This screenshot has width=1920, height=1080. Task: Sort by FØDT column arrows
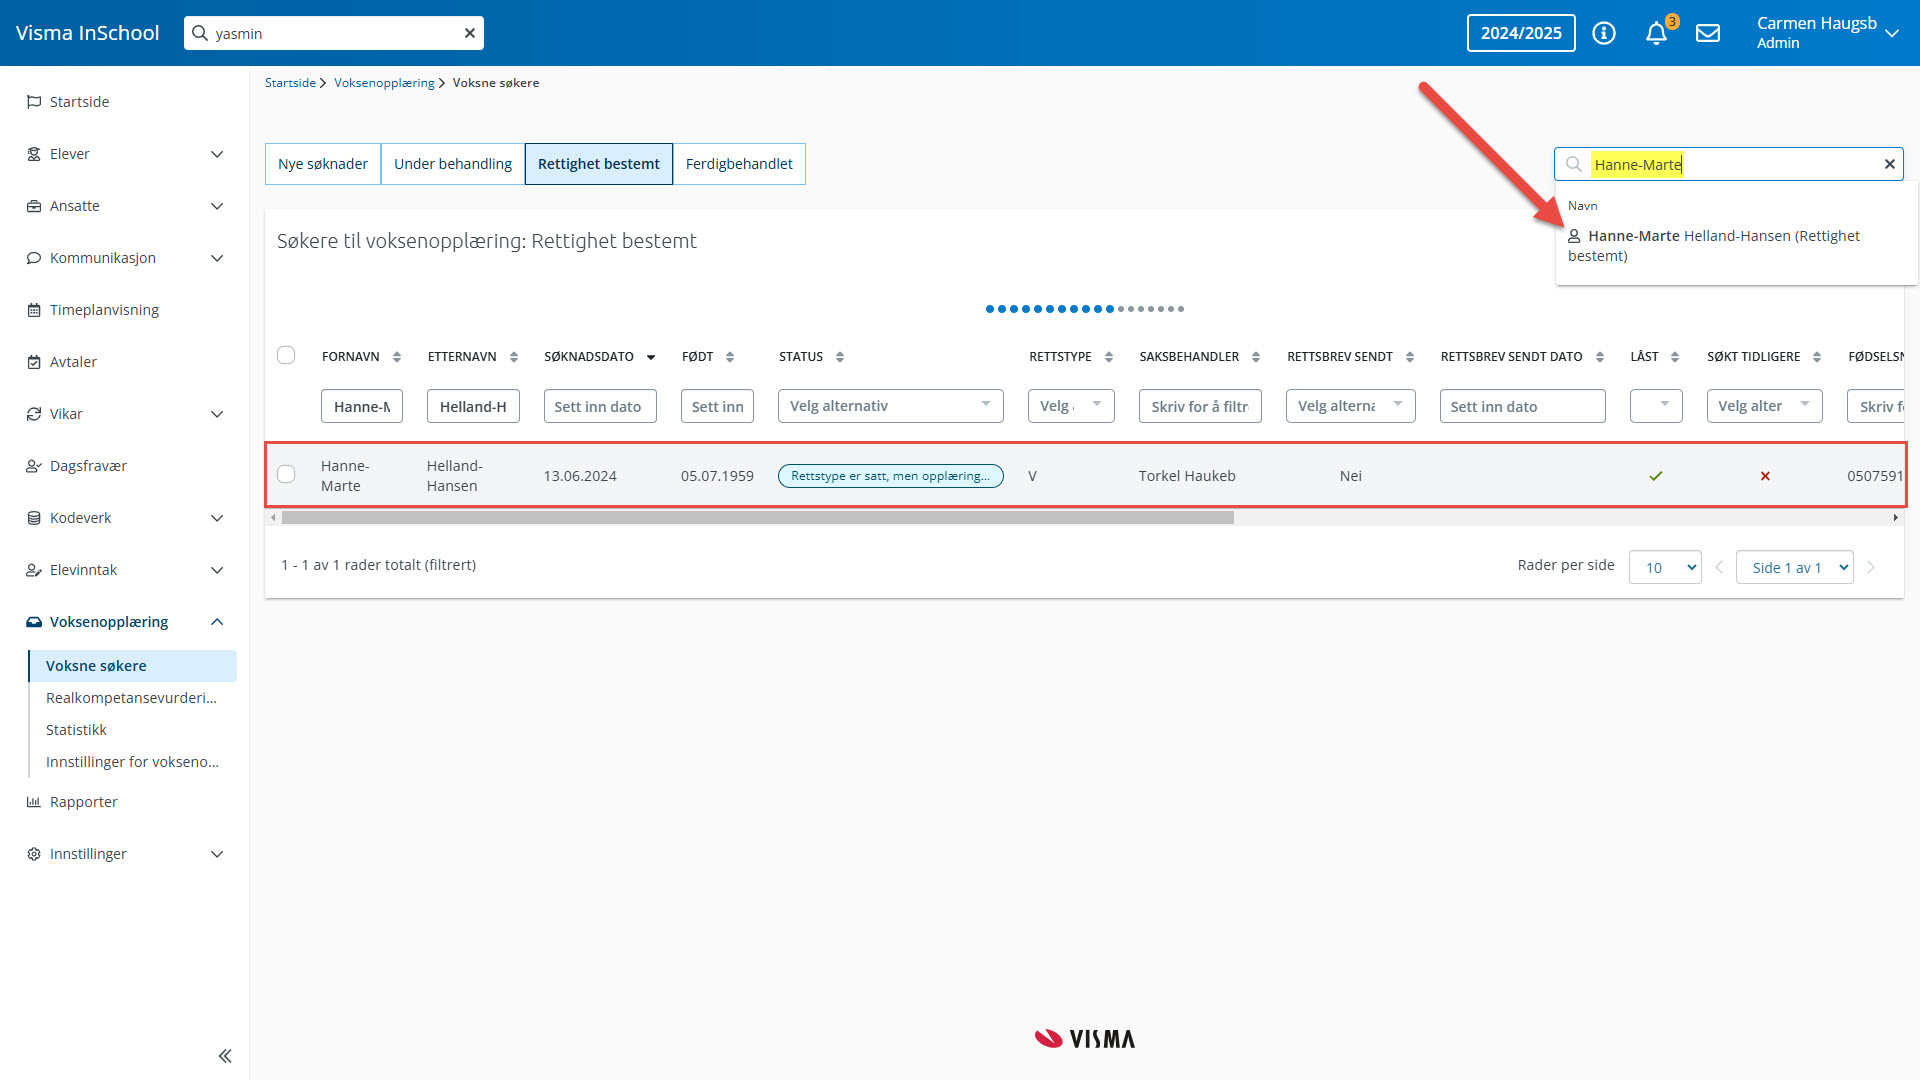tap(730, 357)
